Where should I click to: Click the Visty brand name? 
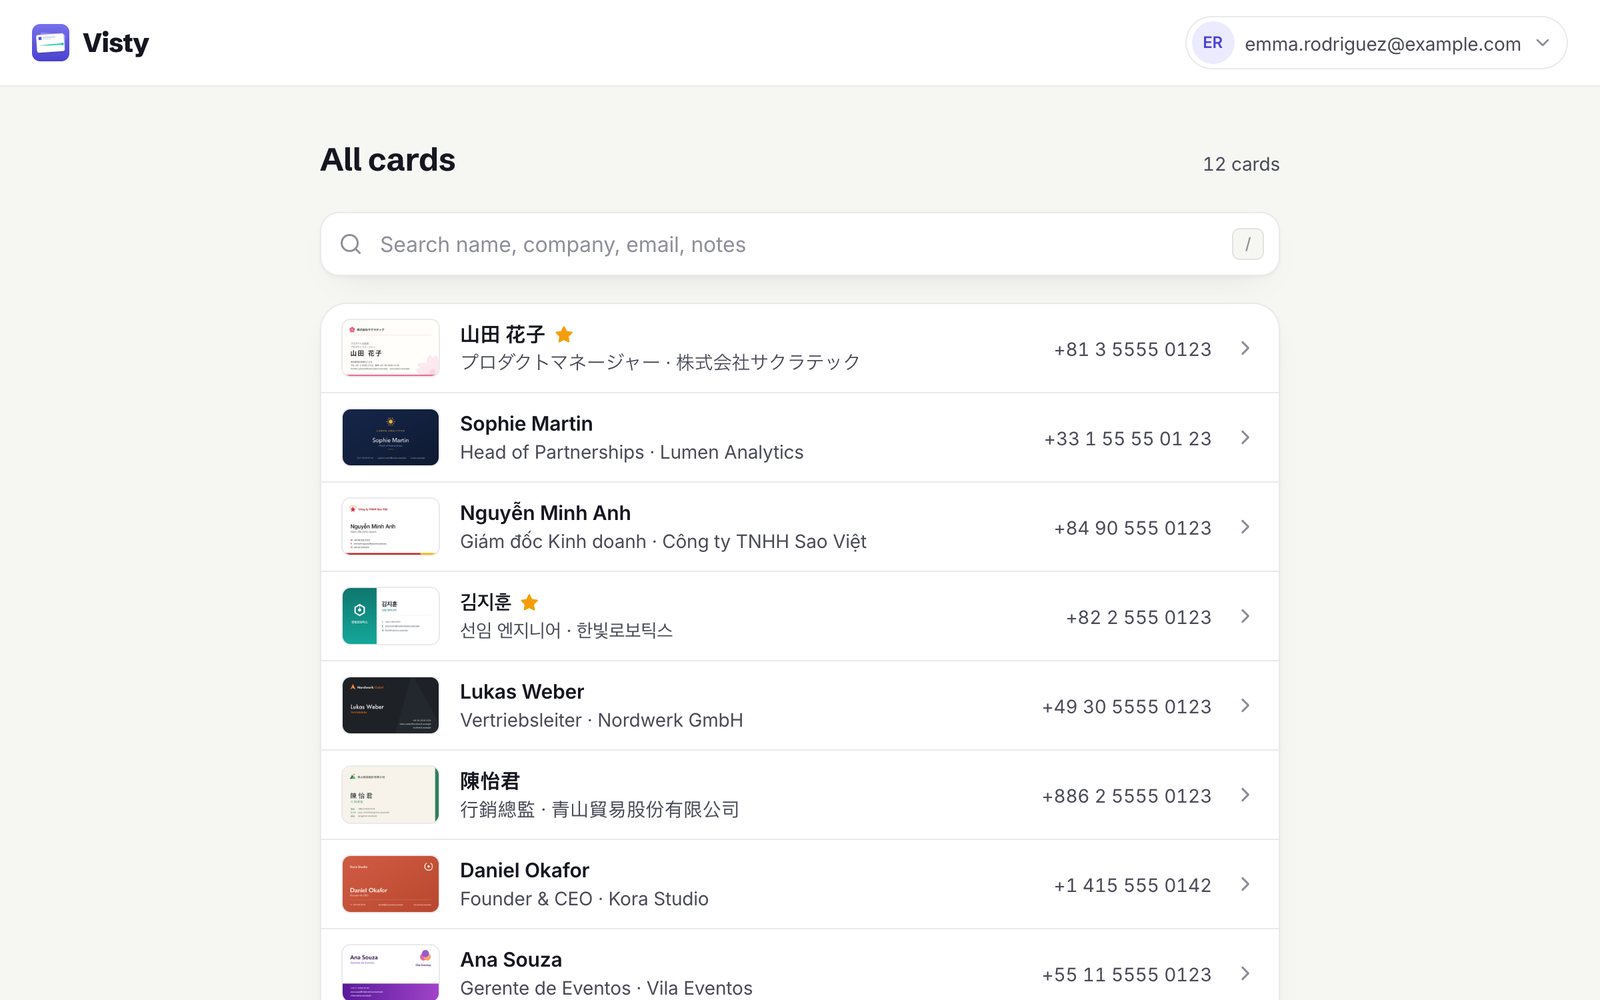point(116,43)
